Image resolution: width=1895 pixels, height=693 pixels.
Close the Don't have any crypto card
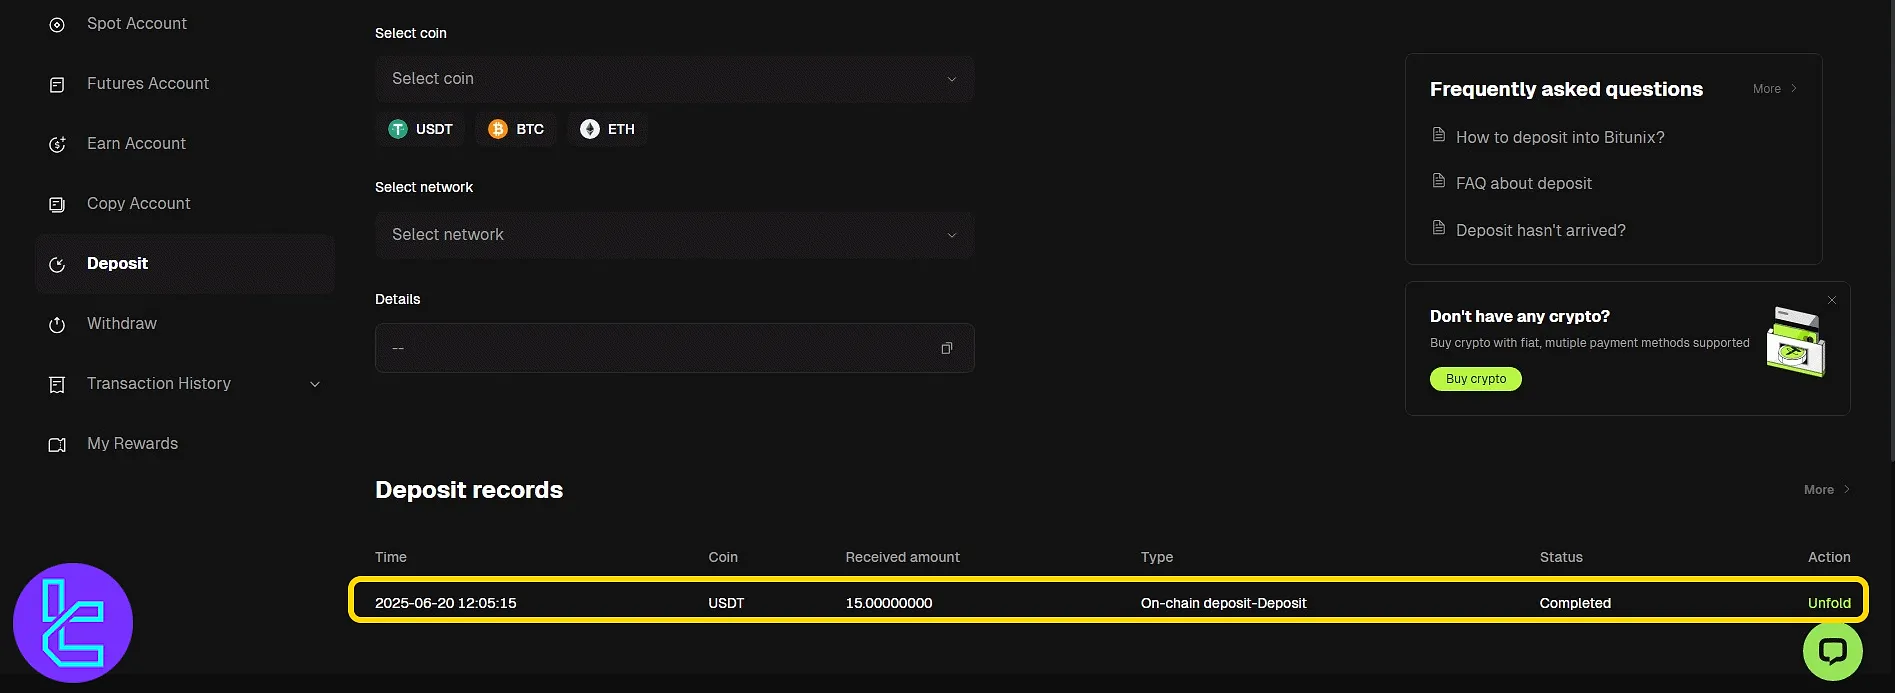pyautogui.click(x=1832, y=300)
